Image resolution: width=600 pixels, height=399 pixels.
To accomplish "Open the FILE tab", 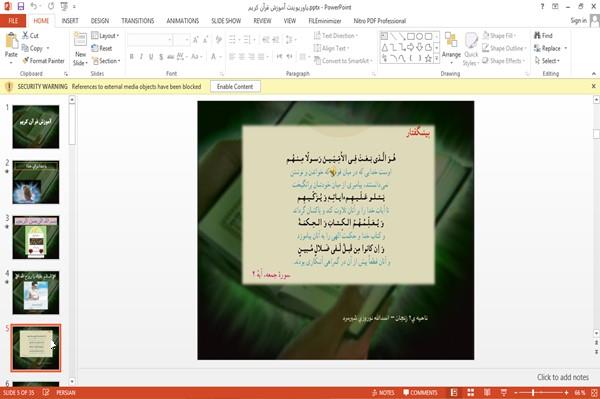I will [x=13, y=21].
